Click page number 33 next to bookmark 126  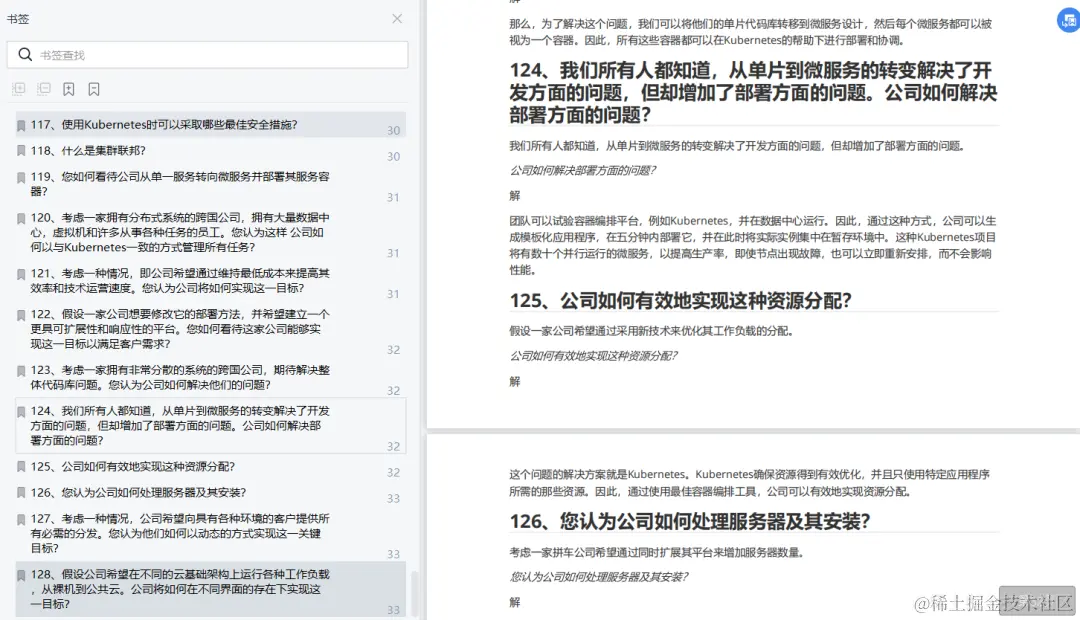(393, 498)
